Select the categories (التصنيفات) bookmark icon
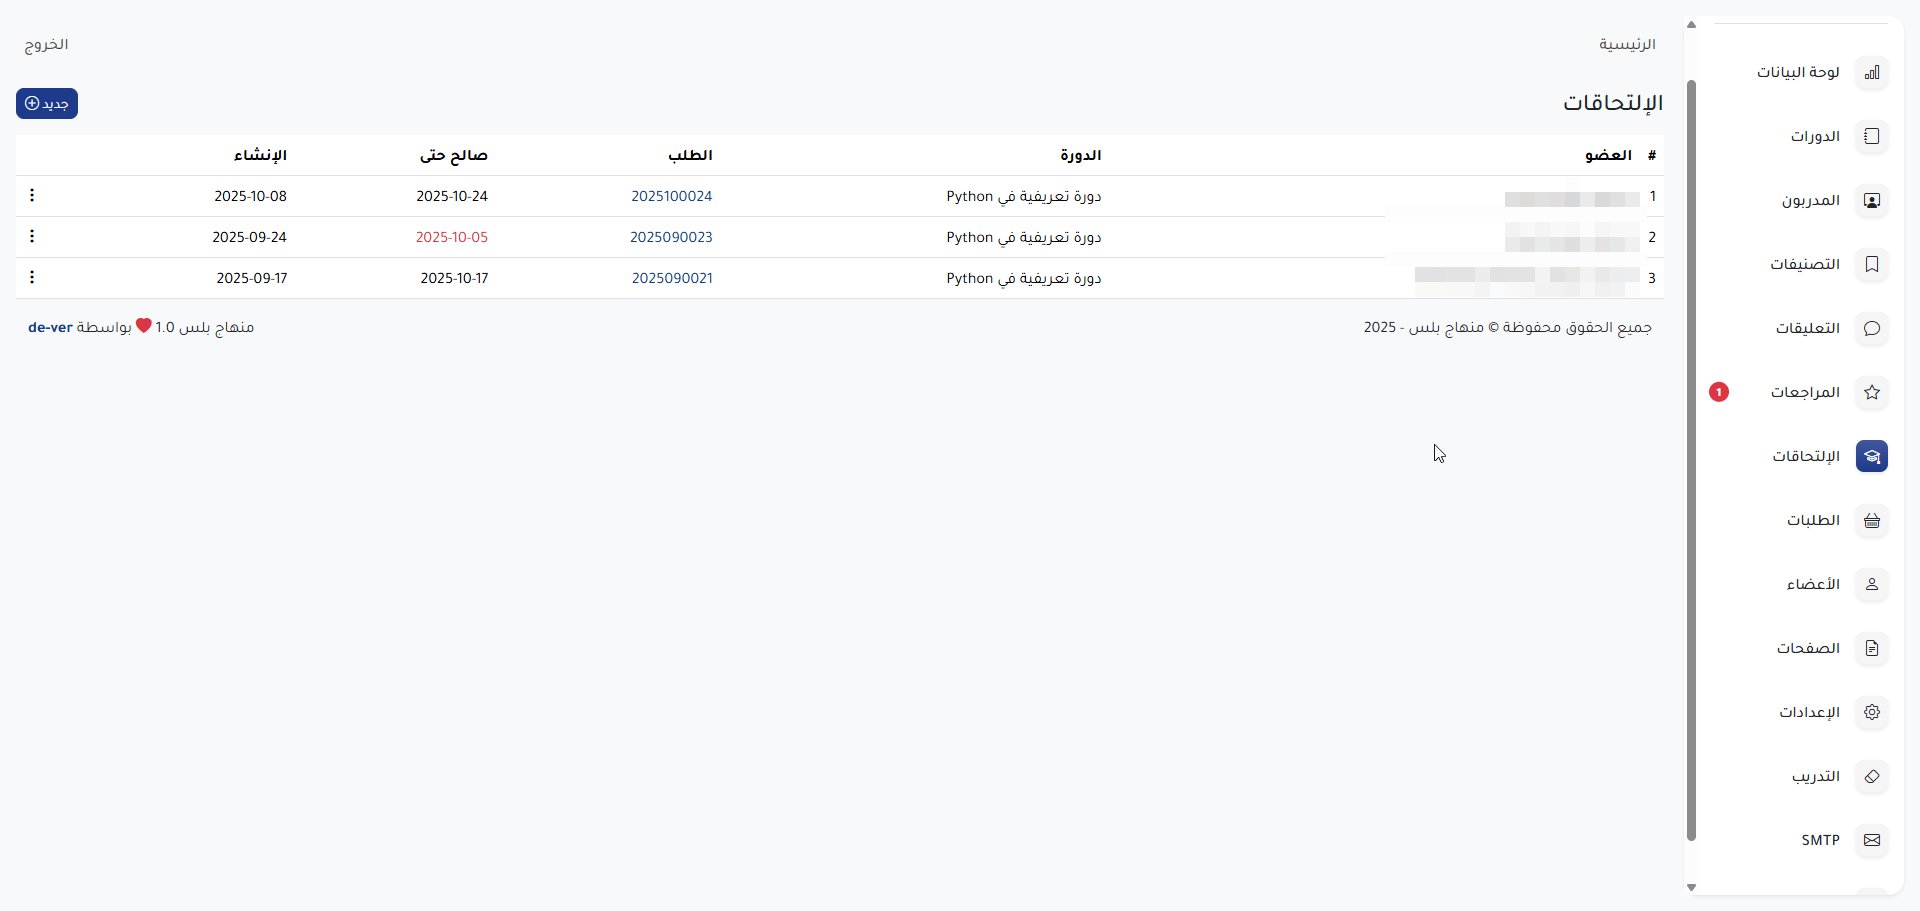This screenshot has width=1920, height=911. 1871,265
